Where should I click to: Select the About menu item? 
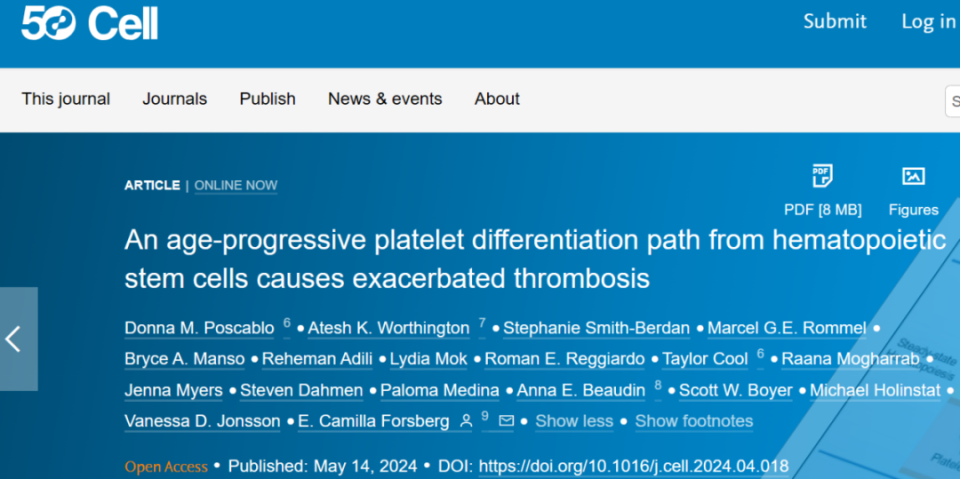pos(497,99)
